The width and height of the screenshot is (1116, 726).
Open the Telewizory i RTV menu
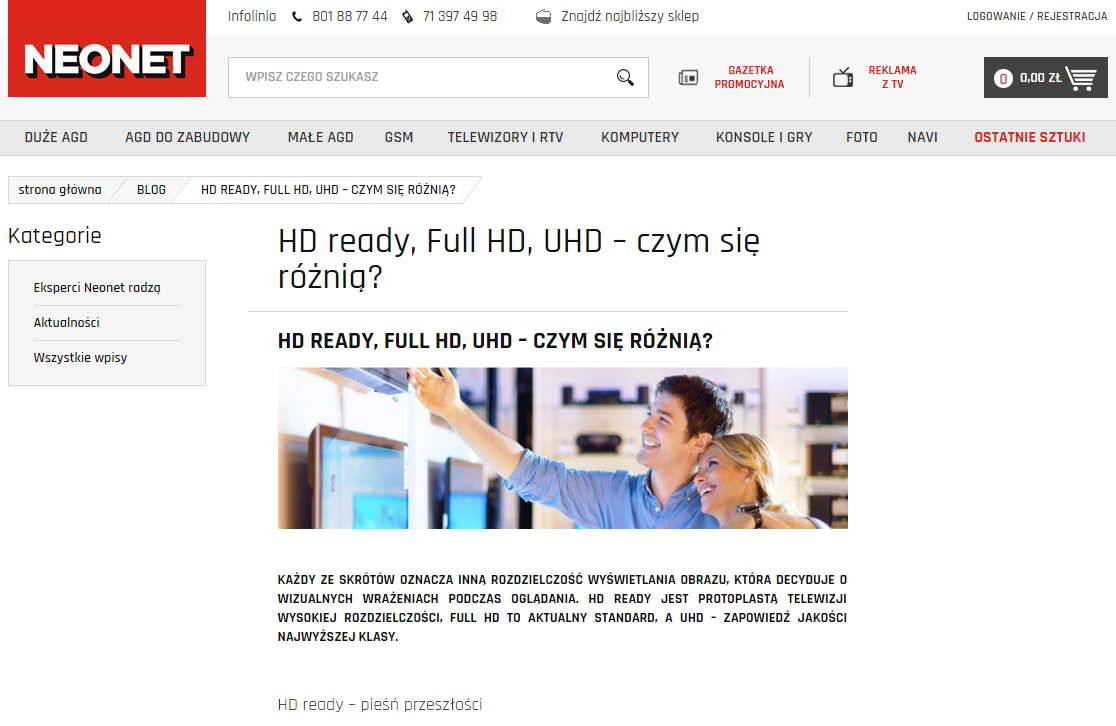[505, 137]
